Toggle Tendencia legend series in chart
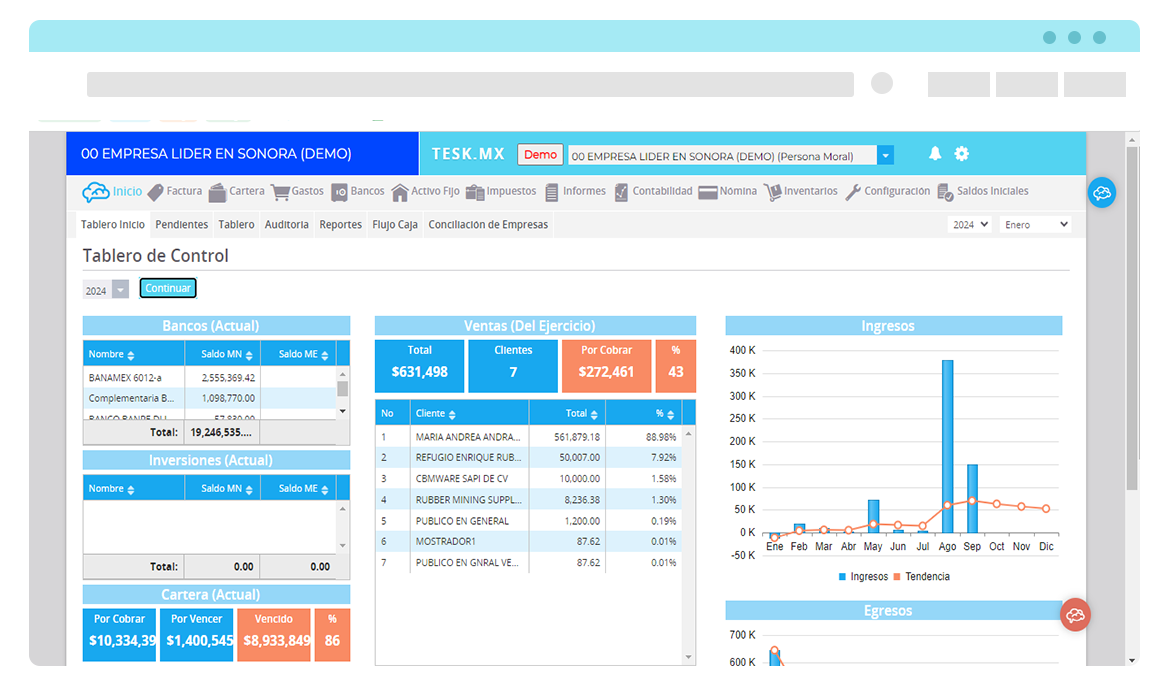Image resolution: width=1172 pixels, height=686 pixels. click(922, 577)
